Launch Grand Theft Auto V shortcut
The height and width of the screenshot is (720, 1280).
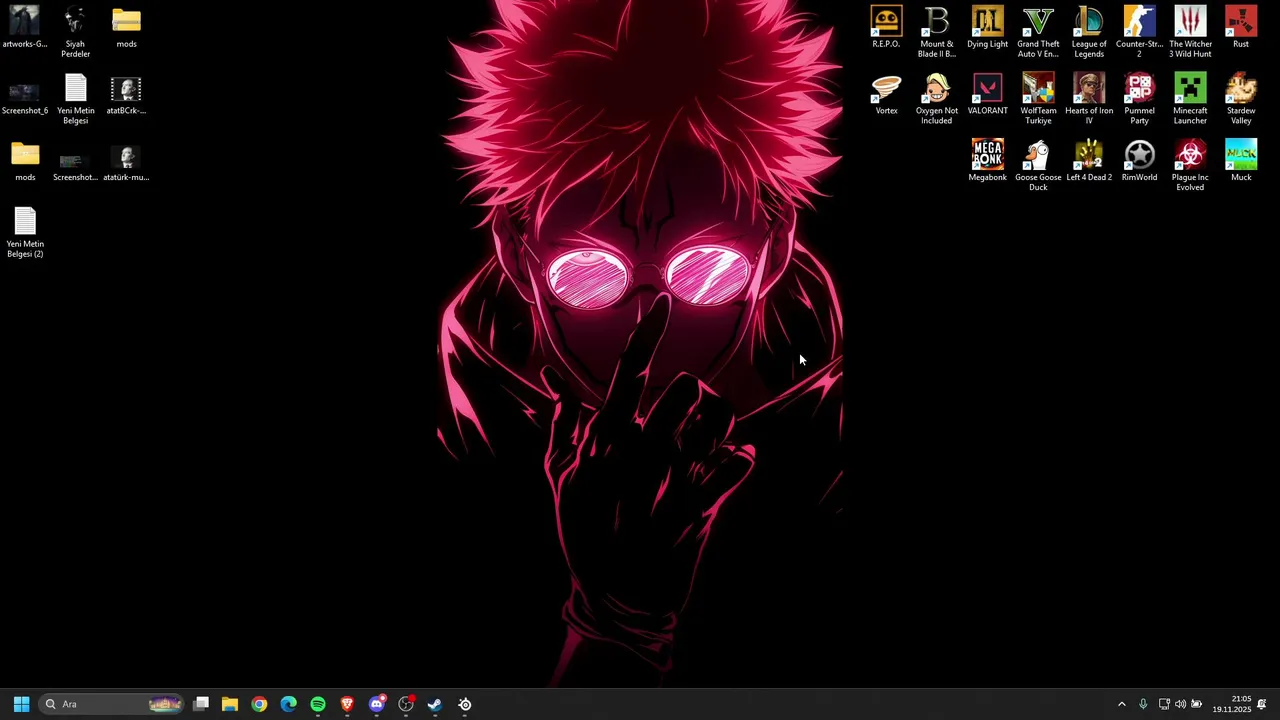point(1038,32)
